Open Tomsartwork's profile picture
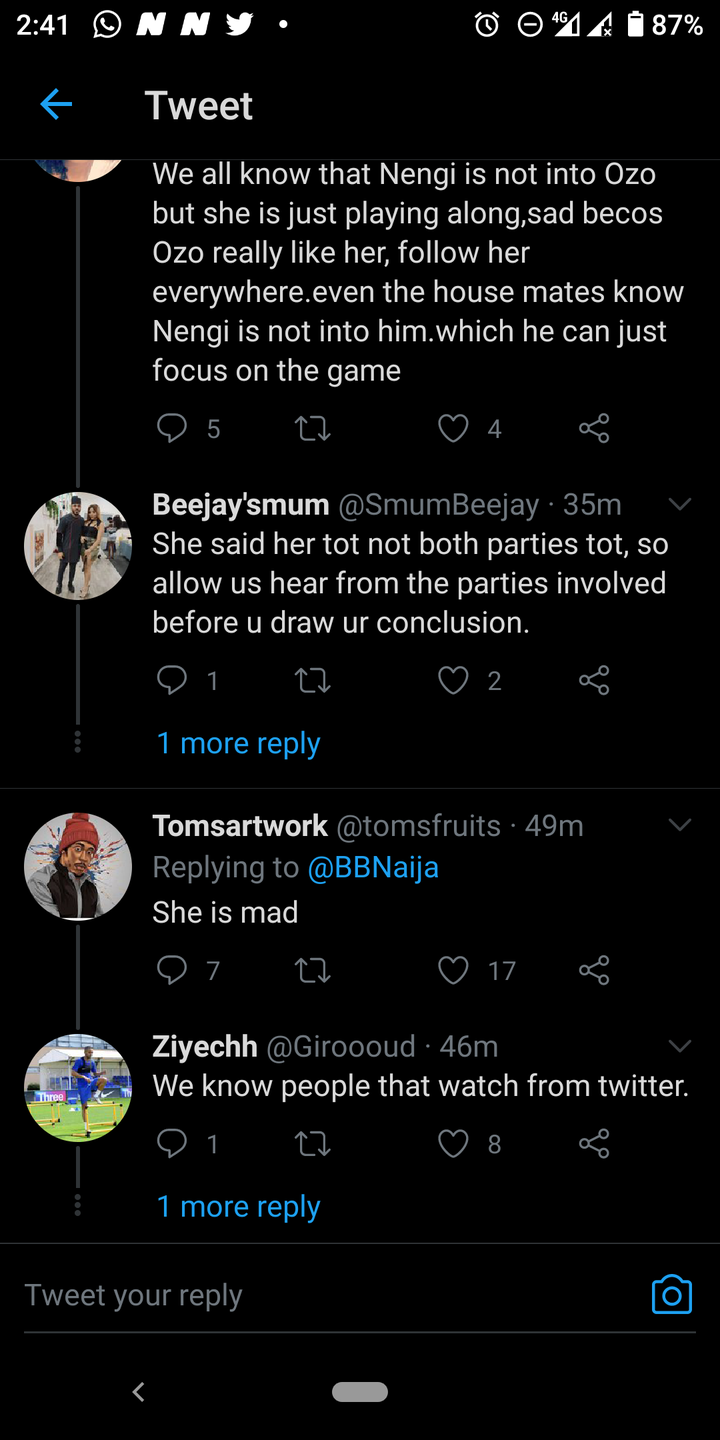The height and width of the screenshot is (1440, 720). pos(78,866)
